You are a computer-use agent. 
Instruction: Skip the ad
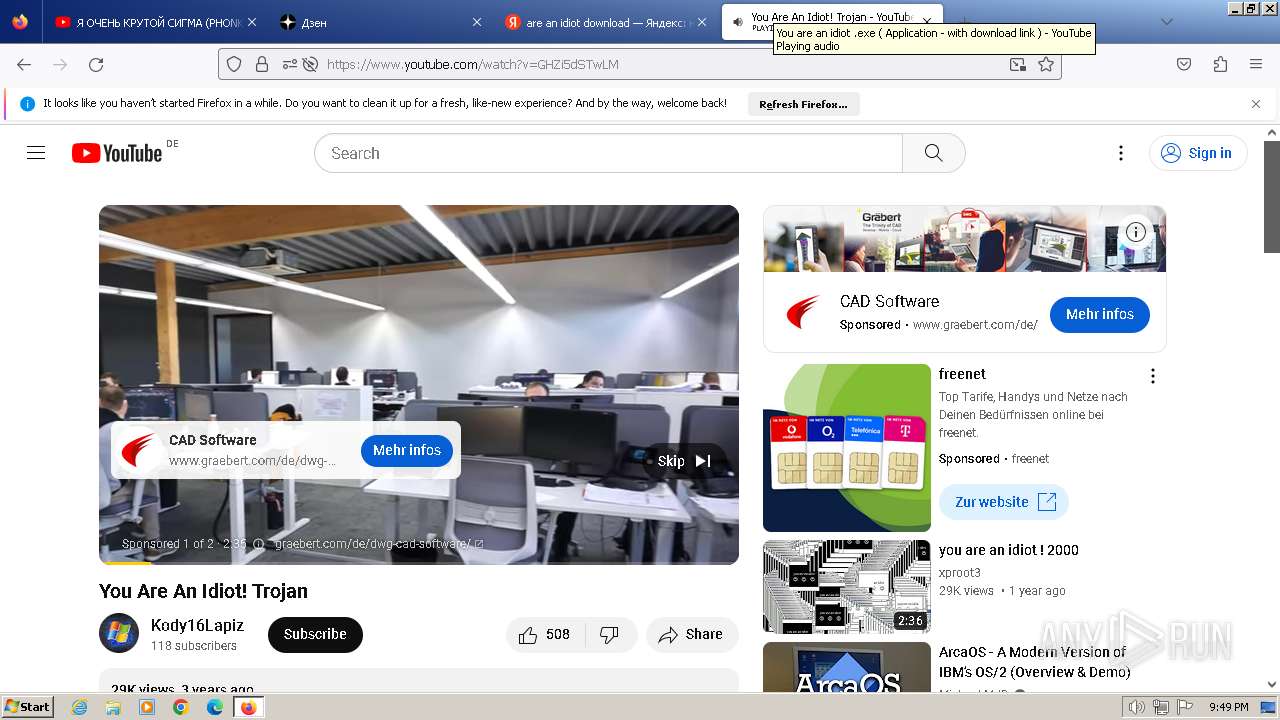coord(684,461)
